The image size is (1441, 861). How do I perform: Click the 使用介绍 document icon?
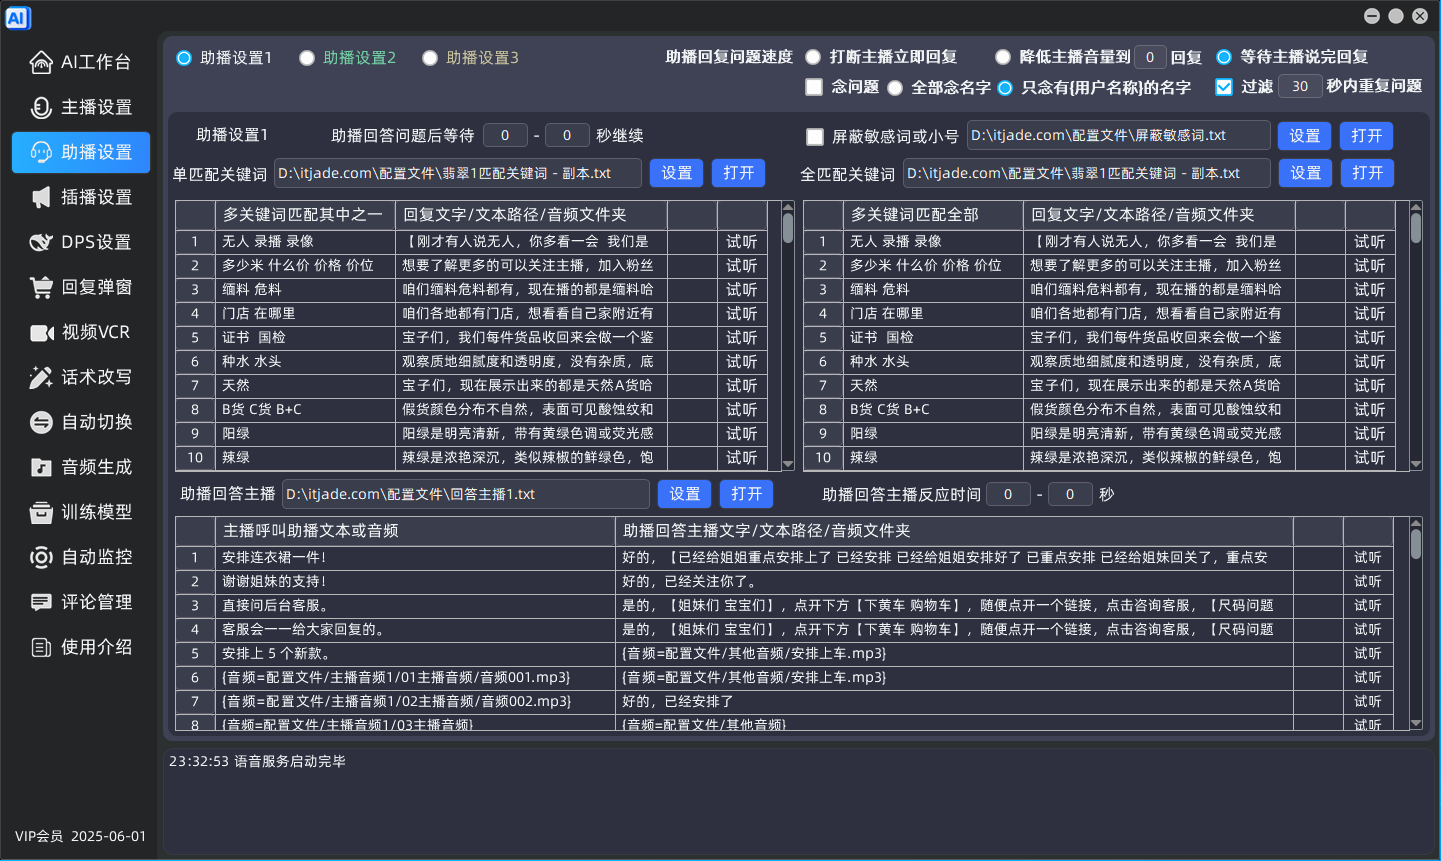[41, 647]
